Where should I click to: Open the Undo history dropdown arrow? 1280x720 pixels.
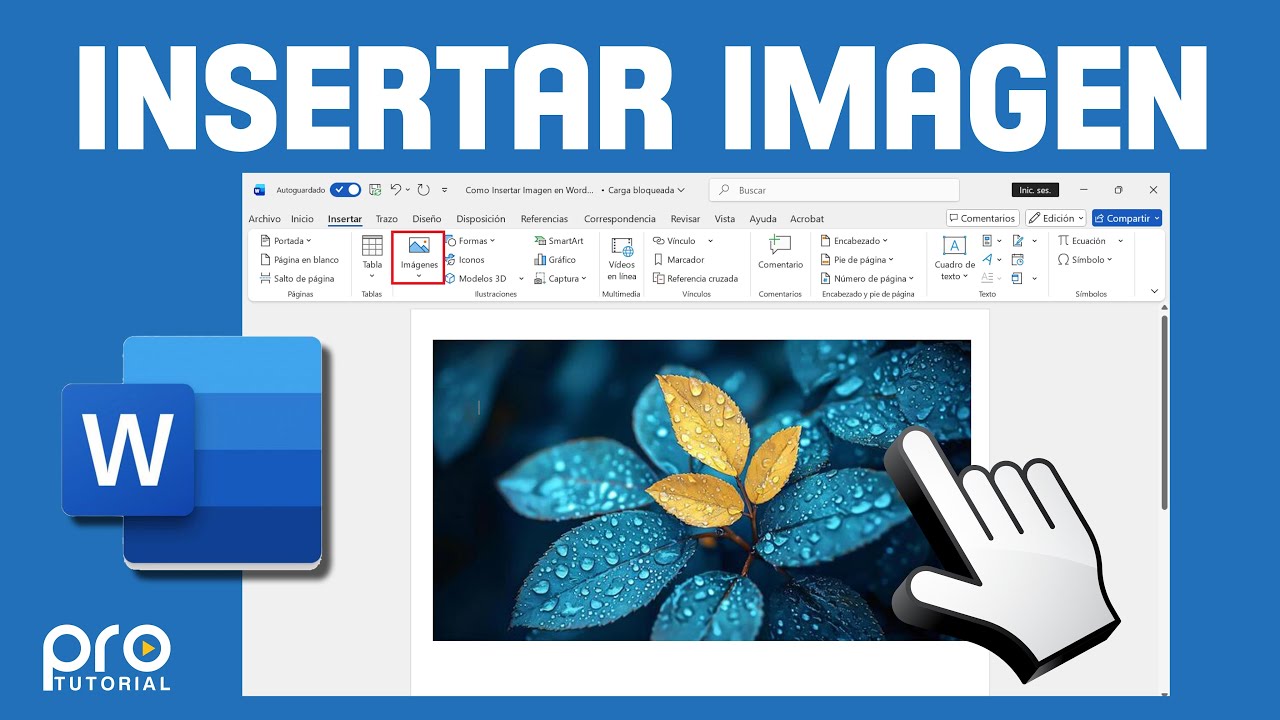[x=408, y=190]
